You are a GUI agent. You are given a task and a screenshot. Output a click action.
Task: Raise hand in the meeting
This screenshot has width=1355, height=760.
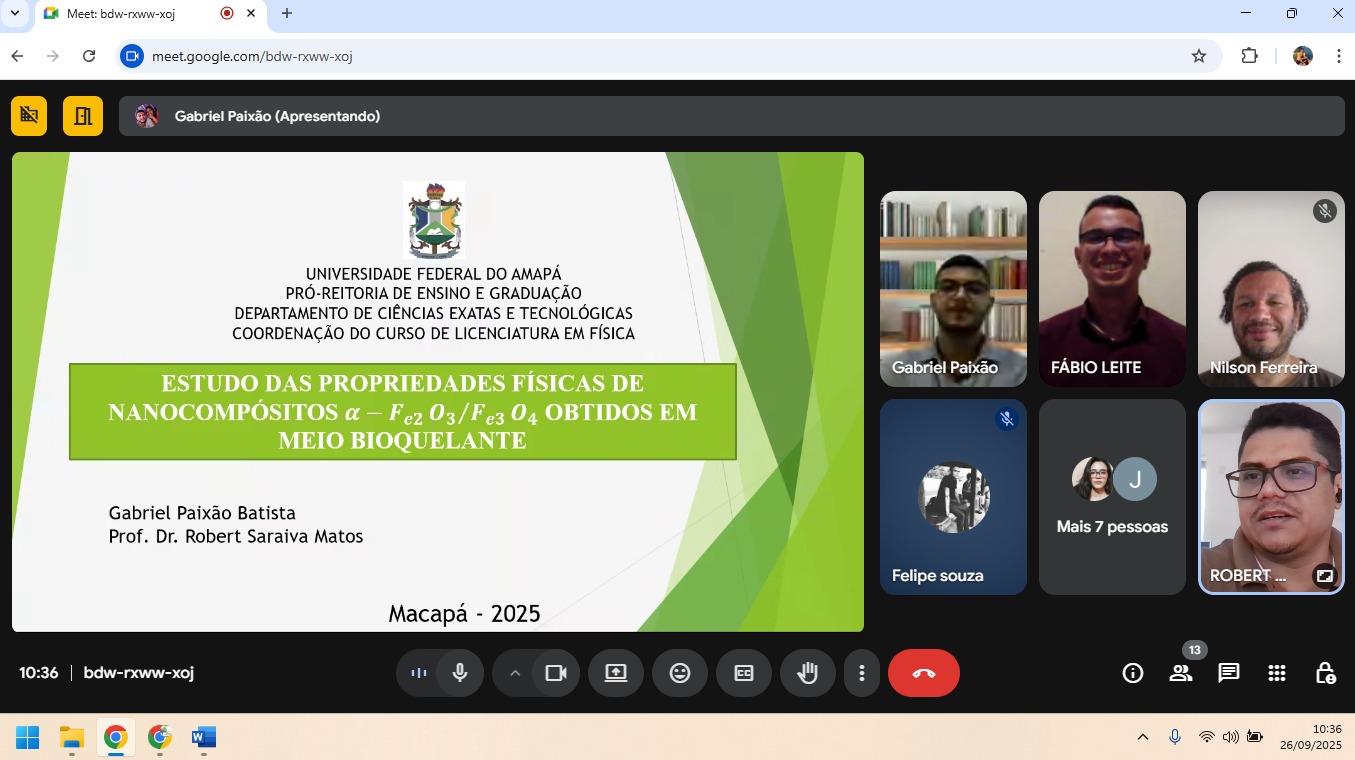(807, 673)
